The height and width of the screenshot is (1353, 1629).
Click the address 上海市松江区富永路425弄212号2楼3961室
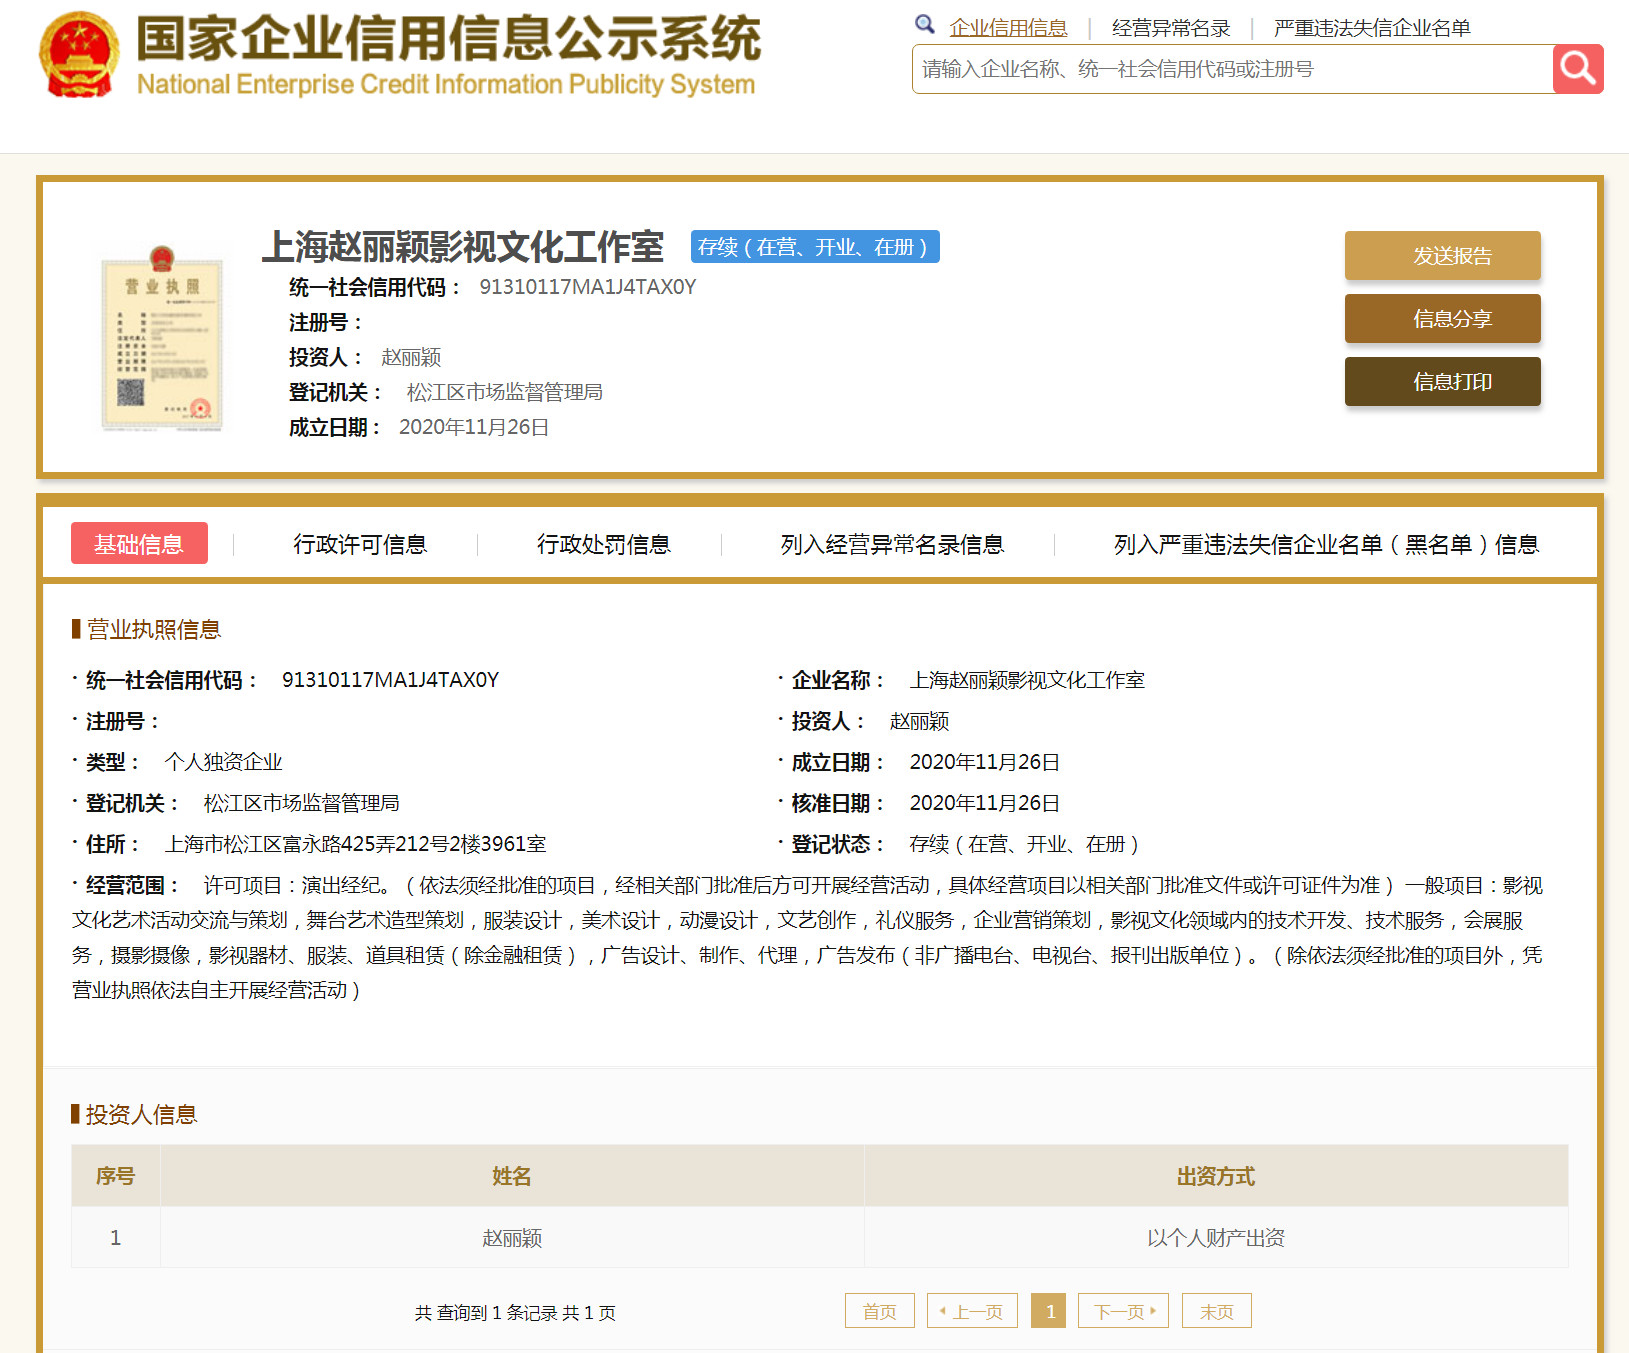(x=355, y=844)
